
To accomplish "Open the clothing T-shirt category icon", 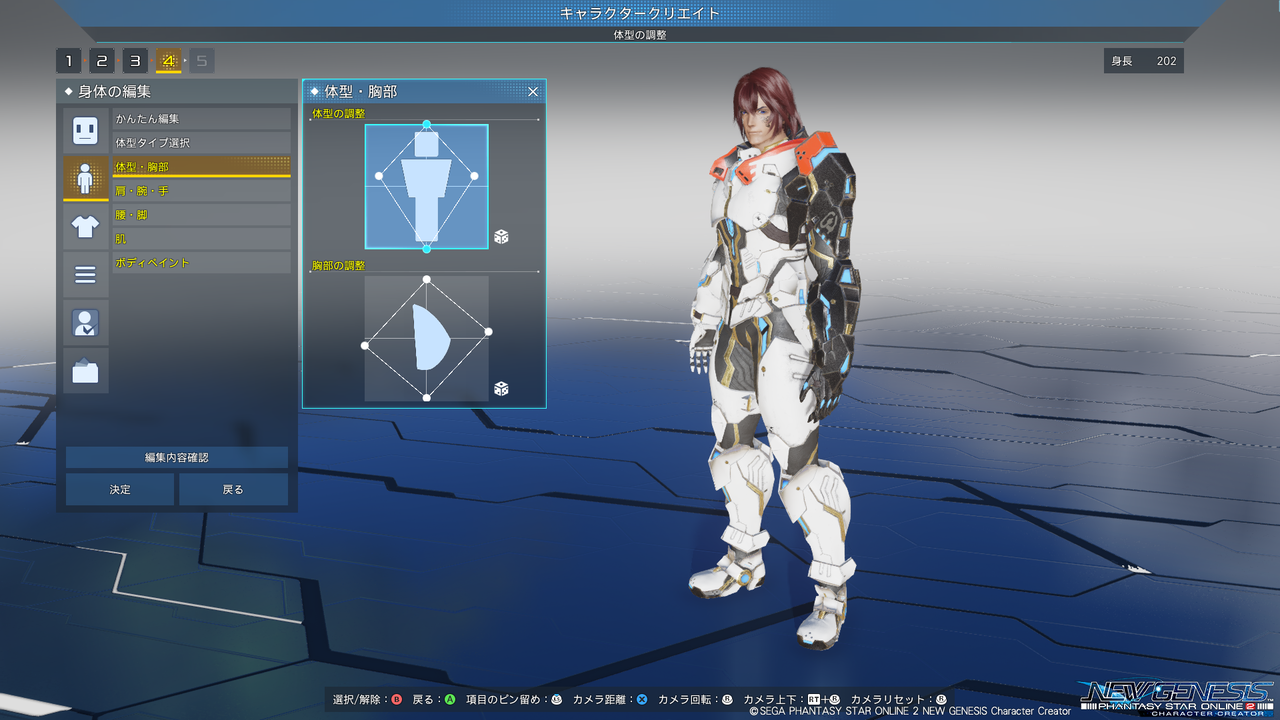I will pyautogui.click(x=85, y=226).
